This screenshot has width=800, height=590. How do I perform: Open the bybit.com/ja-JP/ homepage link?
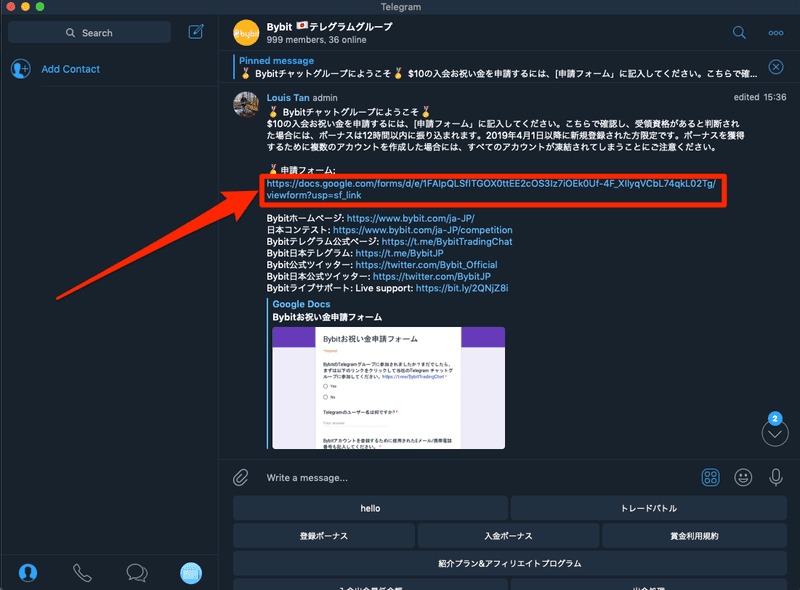(411, 218)
